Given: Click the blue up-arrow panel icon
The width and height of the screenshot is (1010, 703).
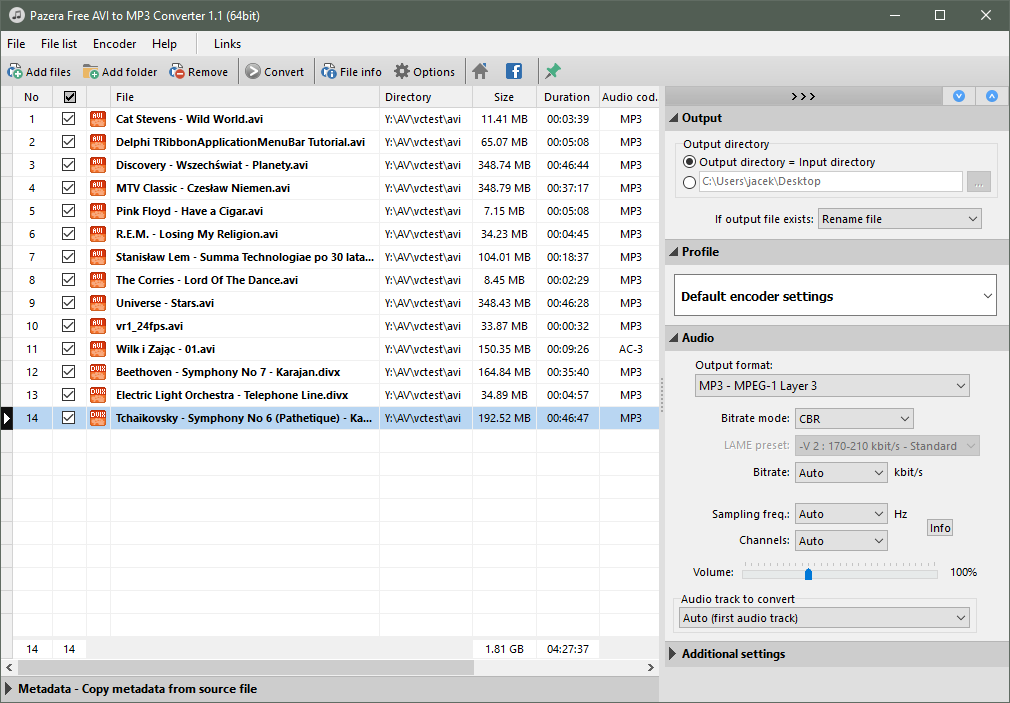Looking at the screenshot, I should point(992,96).
